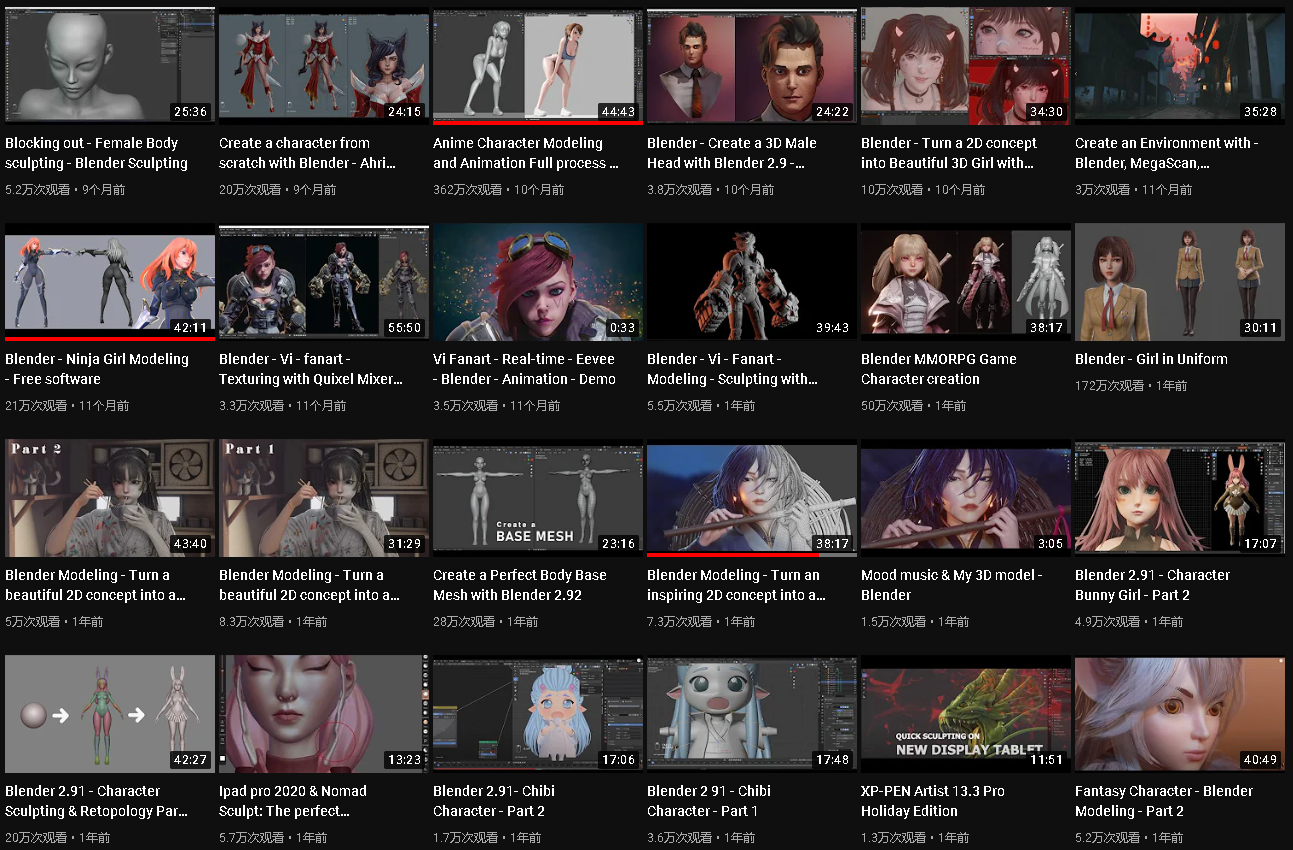Play the Anime Character Modeling video thumbnail
Screen dimensions: 1293x850
pyautogui.click(x=538, y=65)
